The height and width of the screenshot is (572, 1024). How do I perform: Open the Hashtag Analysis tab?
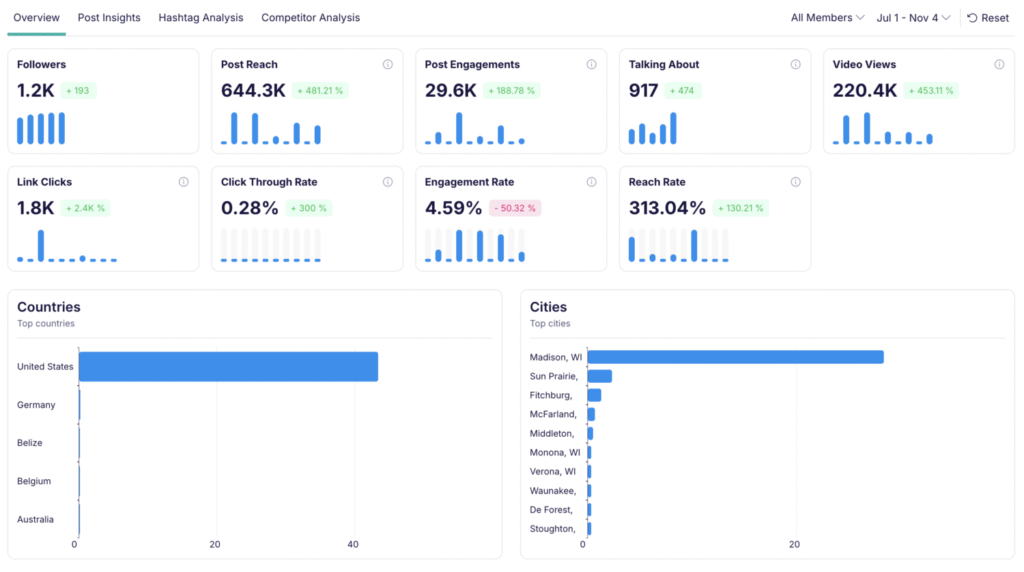[x=200, y=18]
